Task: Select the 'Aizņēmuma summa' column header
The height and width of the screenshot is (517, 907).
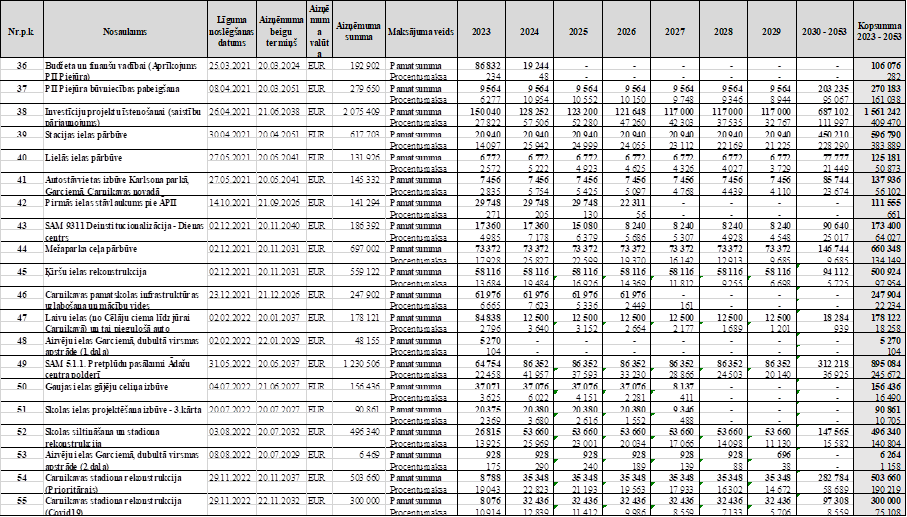Action: tap(359, 31)
